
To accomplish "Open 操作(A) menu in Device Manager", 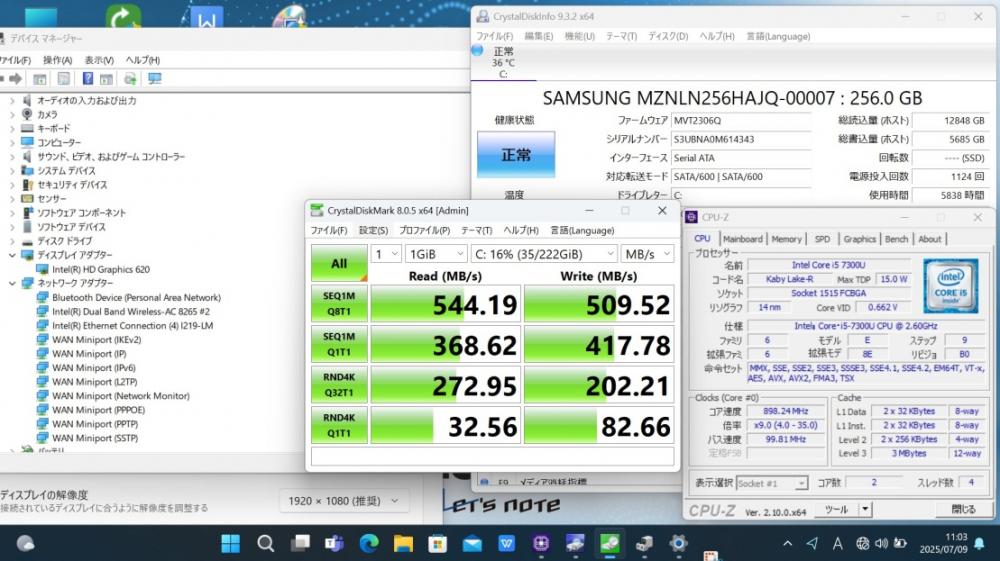I will click(x=57, y=60).
